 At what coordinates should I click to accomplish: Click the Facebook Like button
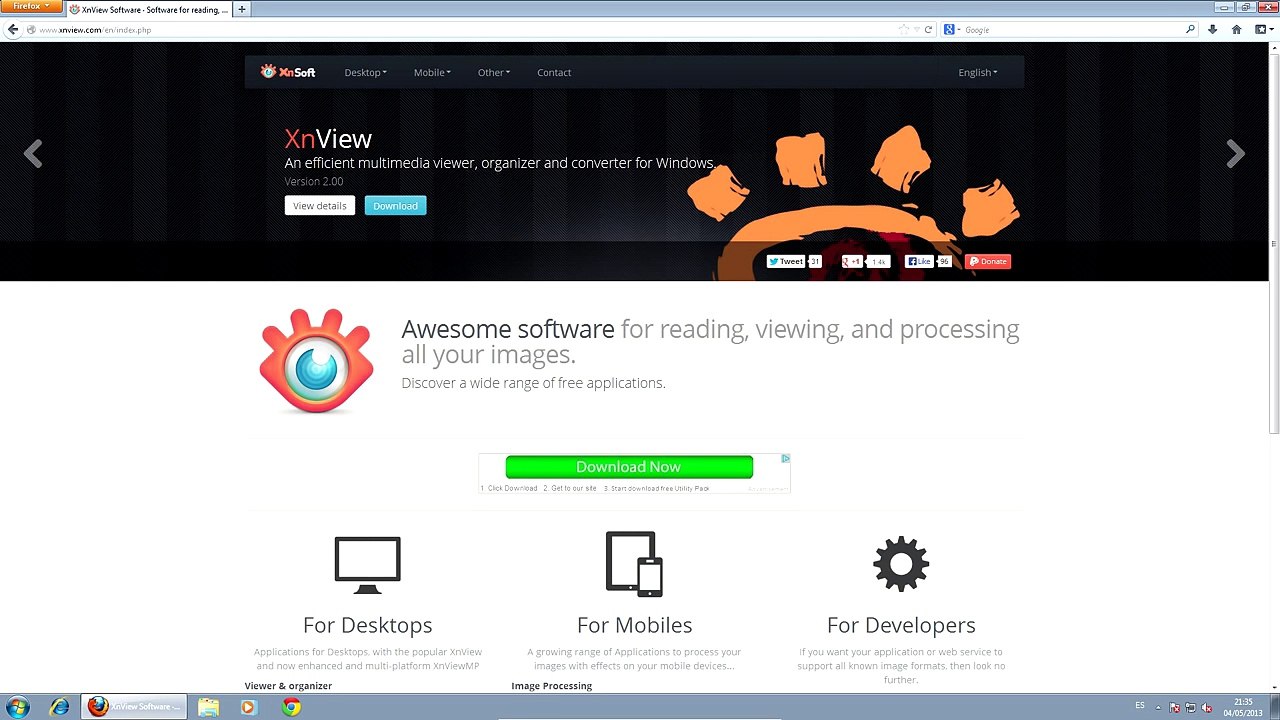click(x=919, y=261)
